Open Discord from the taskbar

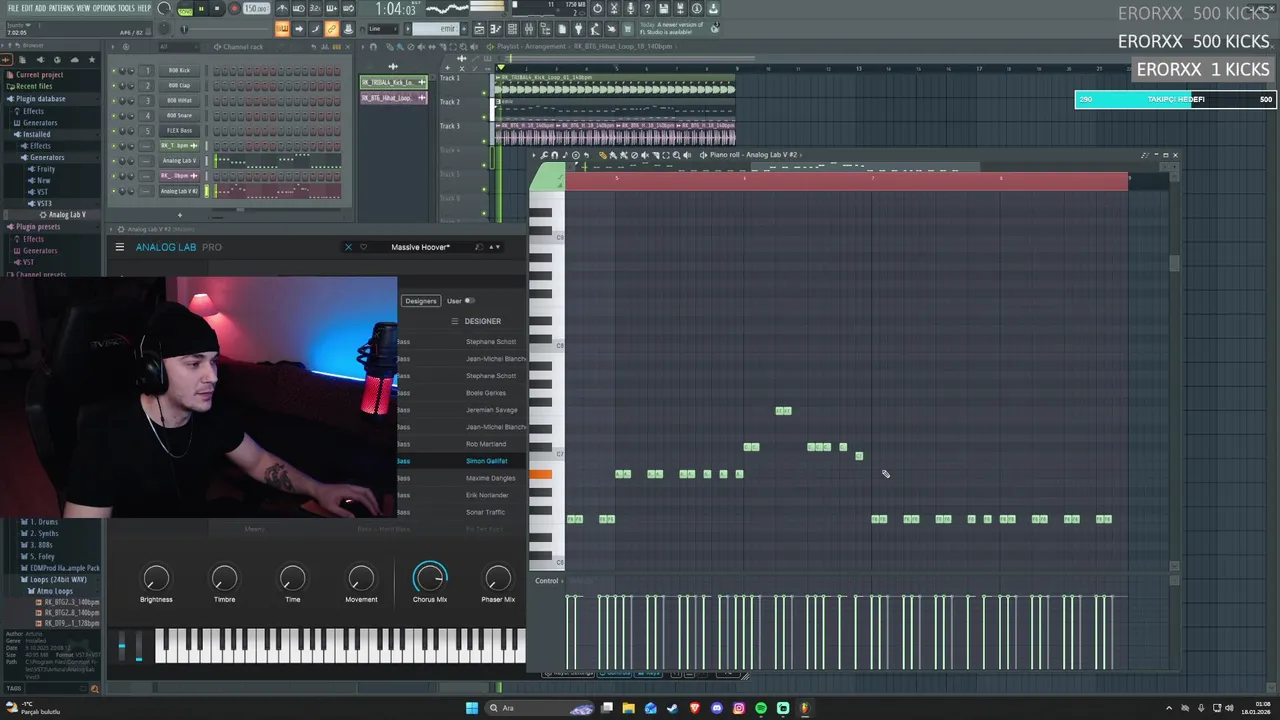click(x=717, y=708)
